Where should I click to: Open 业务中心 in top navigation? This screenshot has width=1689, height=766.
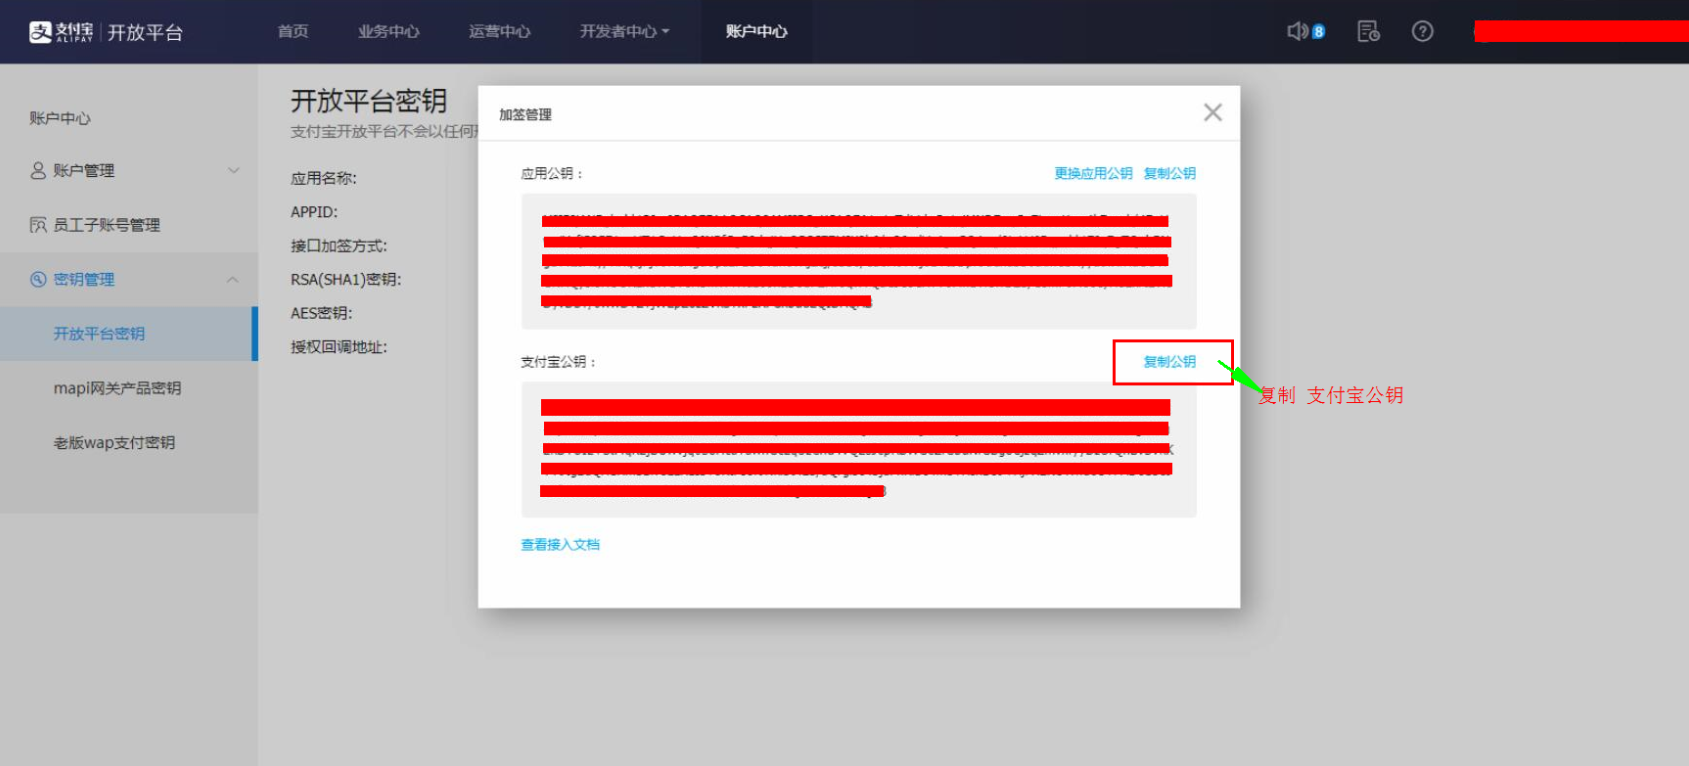pos(389,32)
